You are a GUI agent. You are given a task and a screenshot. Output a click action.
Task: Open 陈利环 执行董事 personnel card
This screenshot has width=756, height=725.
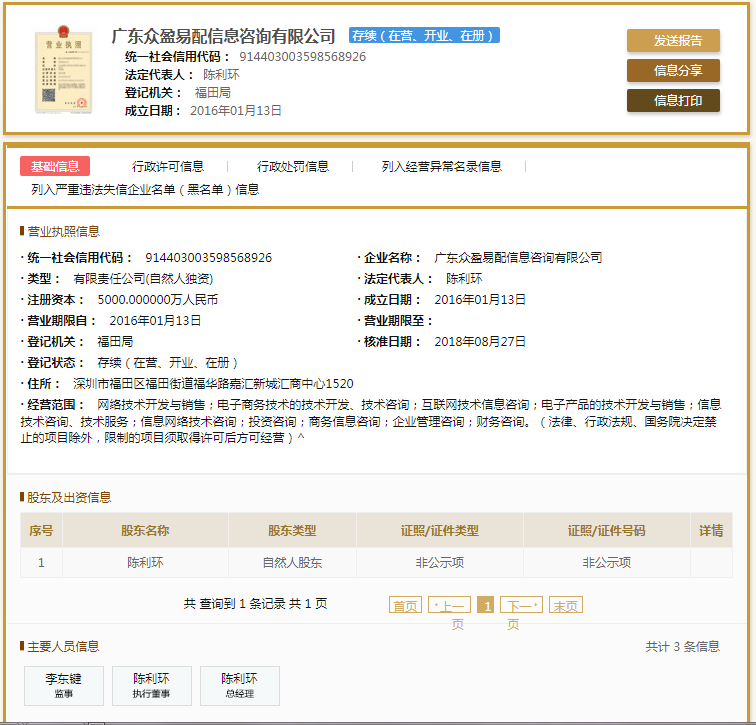(151, 685)
